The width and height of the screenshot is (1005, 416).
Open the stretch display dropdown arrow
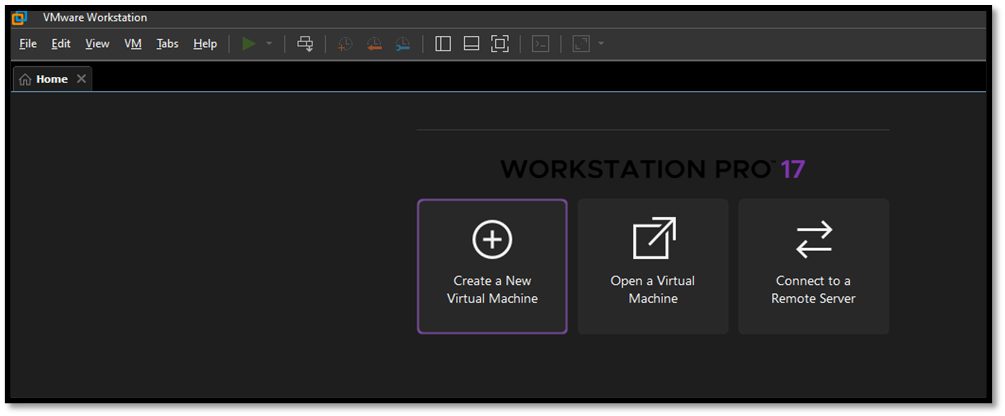coord(601,44)
